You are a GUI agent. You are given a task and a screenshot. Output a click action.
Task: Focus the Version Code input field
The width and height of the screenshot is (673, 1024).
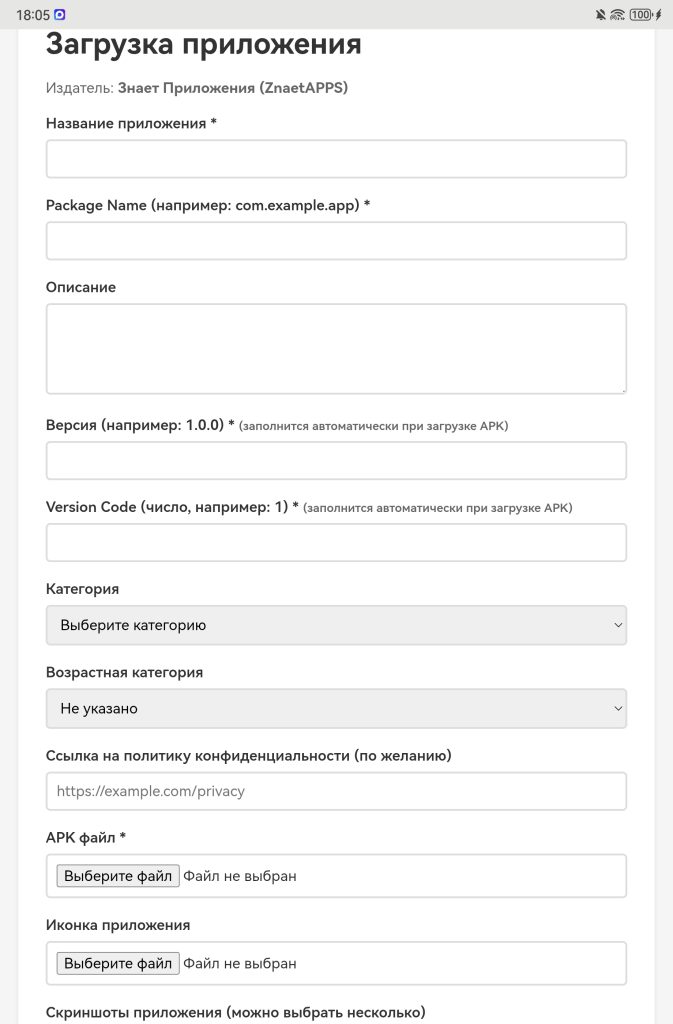coord(336,542)
